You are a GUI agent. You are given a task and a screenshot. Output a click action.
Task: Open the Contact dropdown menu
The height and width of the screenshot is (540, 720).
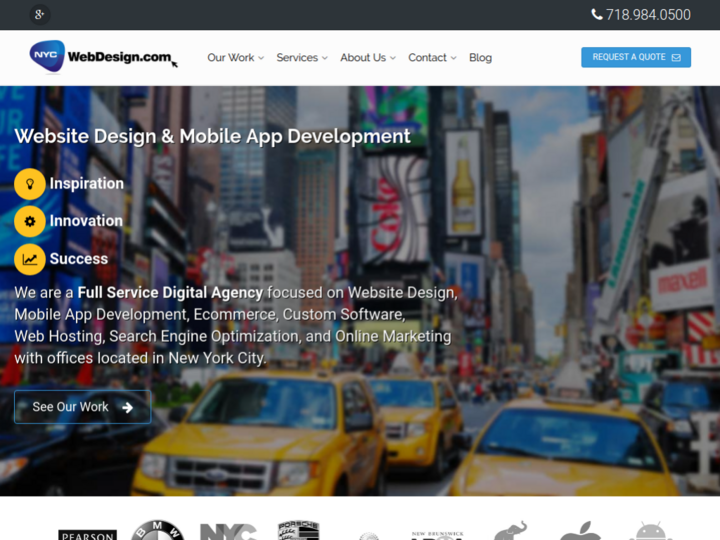(432, 58)
